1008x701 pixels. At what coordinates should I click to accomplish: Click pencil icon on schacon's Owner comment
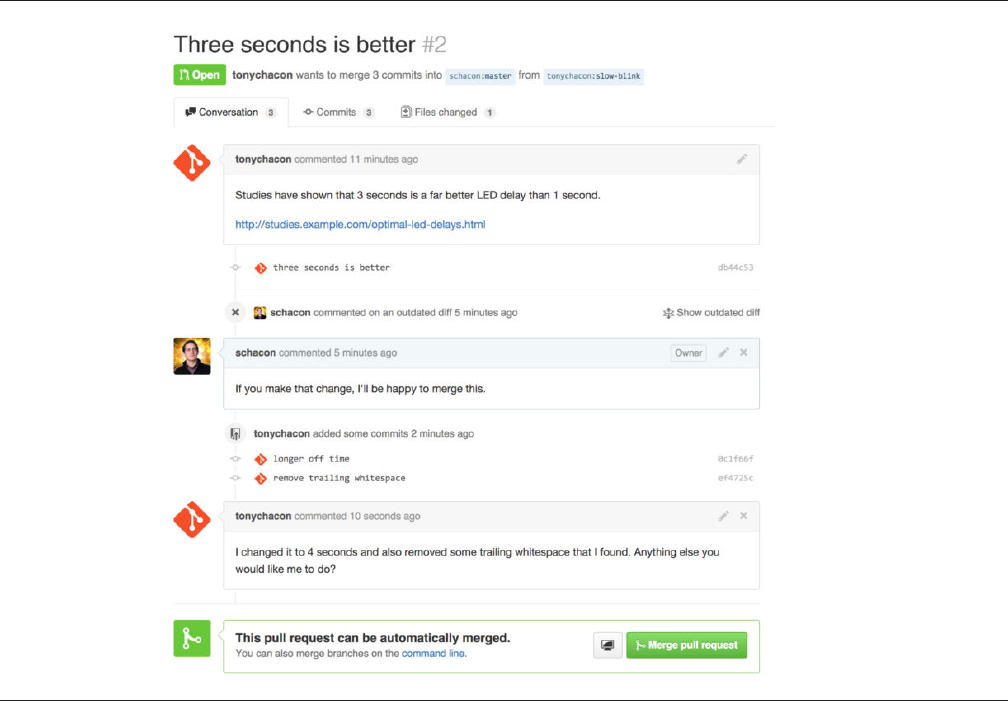(x=723, y=353)
